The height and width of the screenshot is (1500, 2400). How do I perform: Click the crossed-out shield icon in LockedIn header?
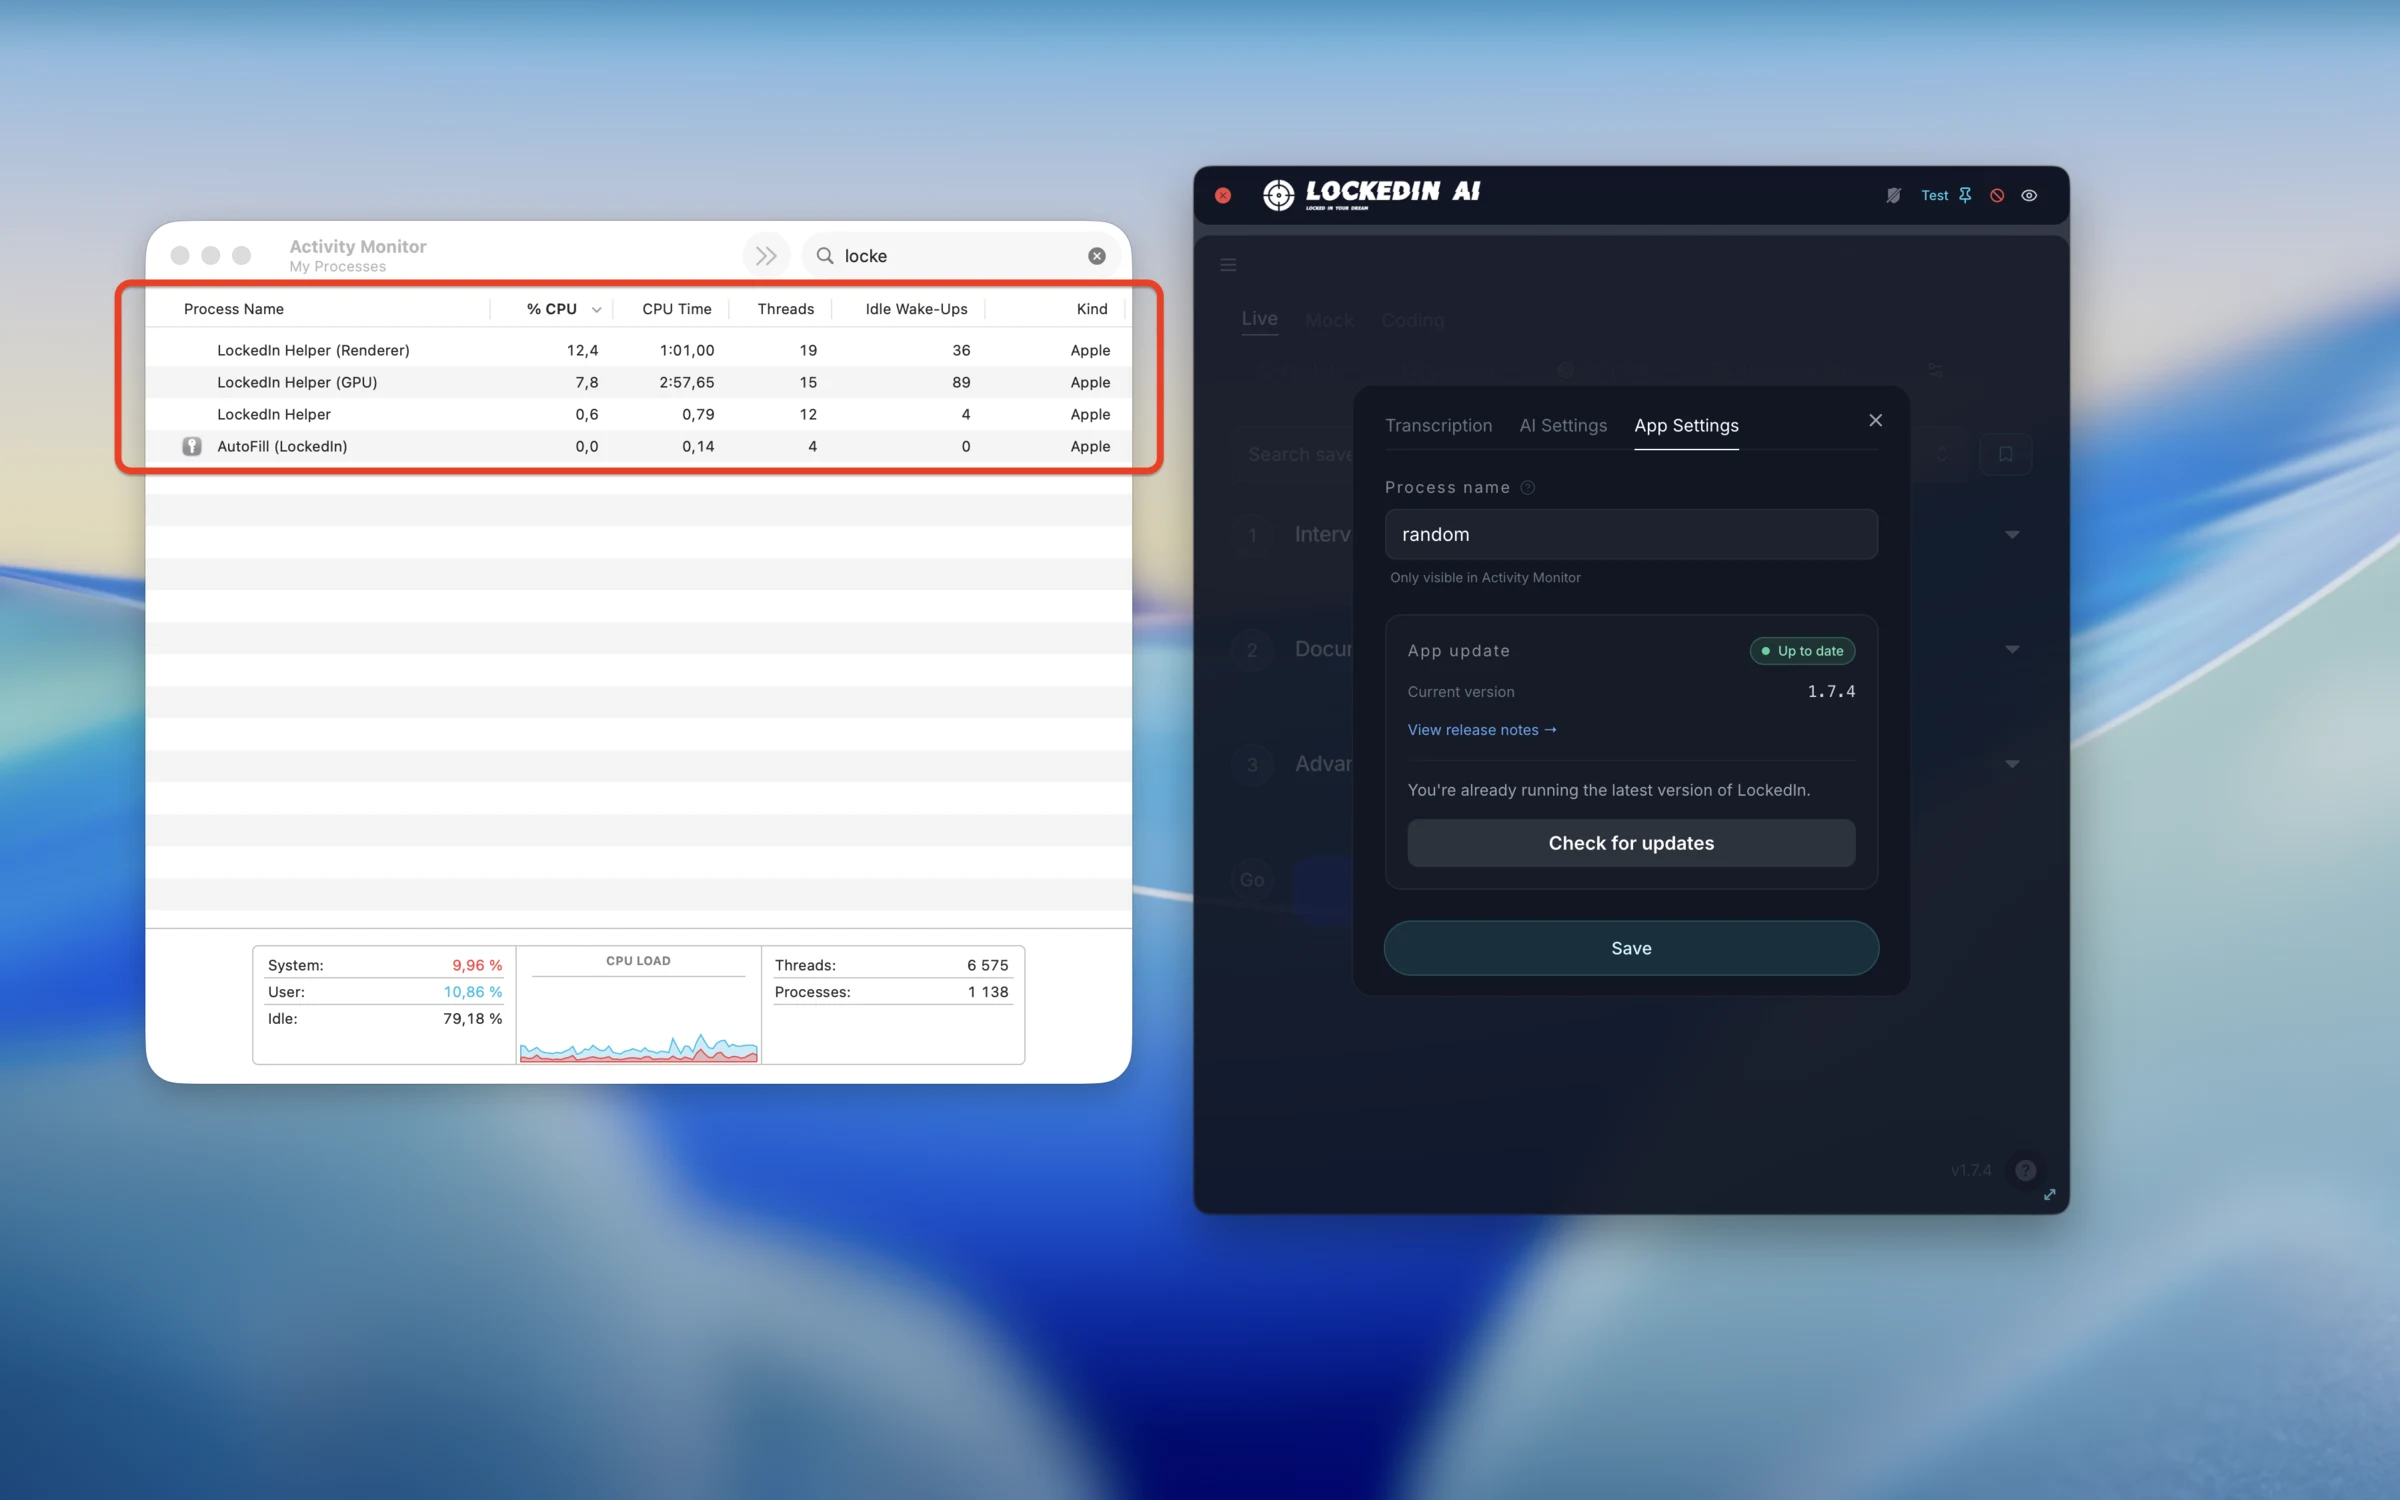point(1893,196)
